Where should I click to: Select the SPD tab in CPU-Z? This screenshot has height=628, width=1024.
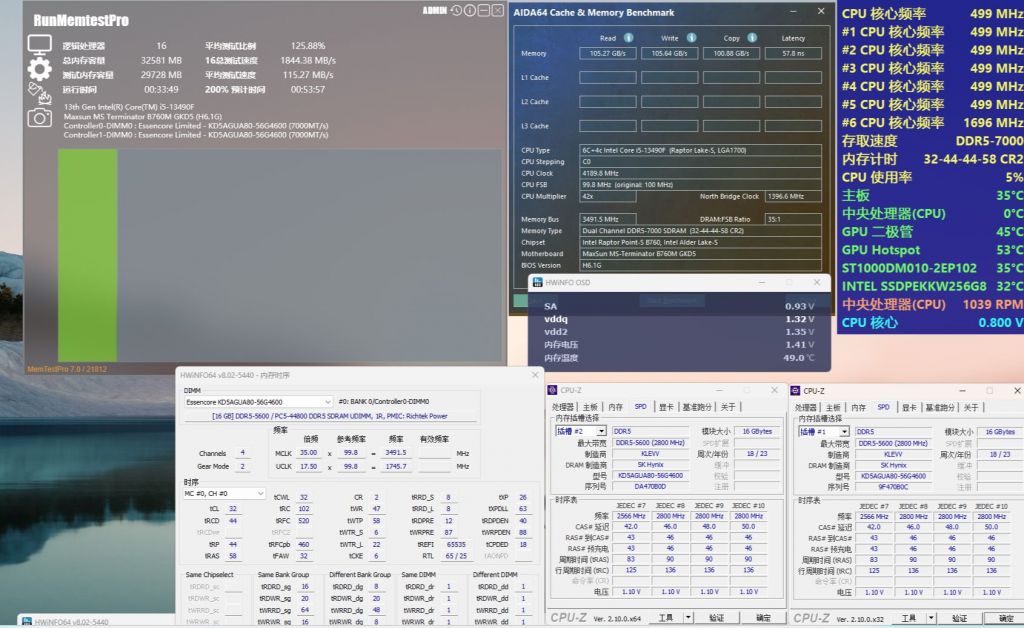tap(639, 407)
